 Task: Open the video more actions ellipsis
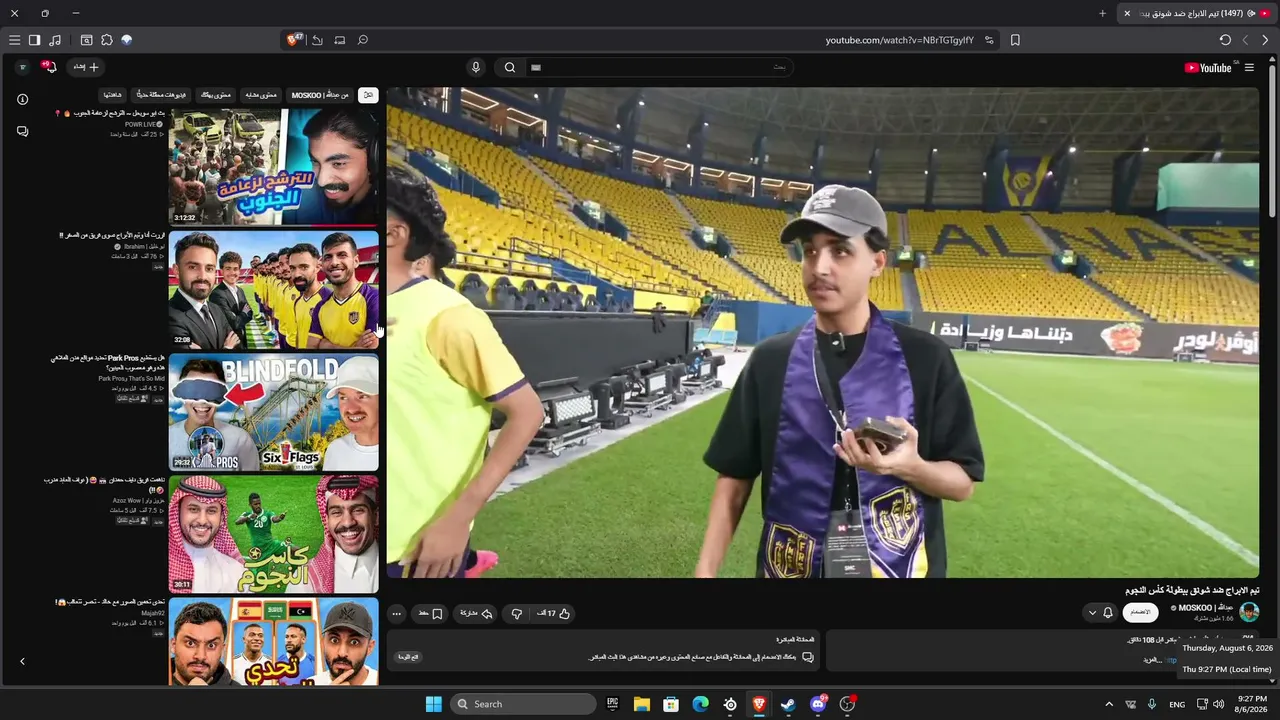pyautogui.click(x=397, y=613)
